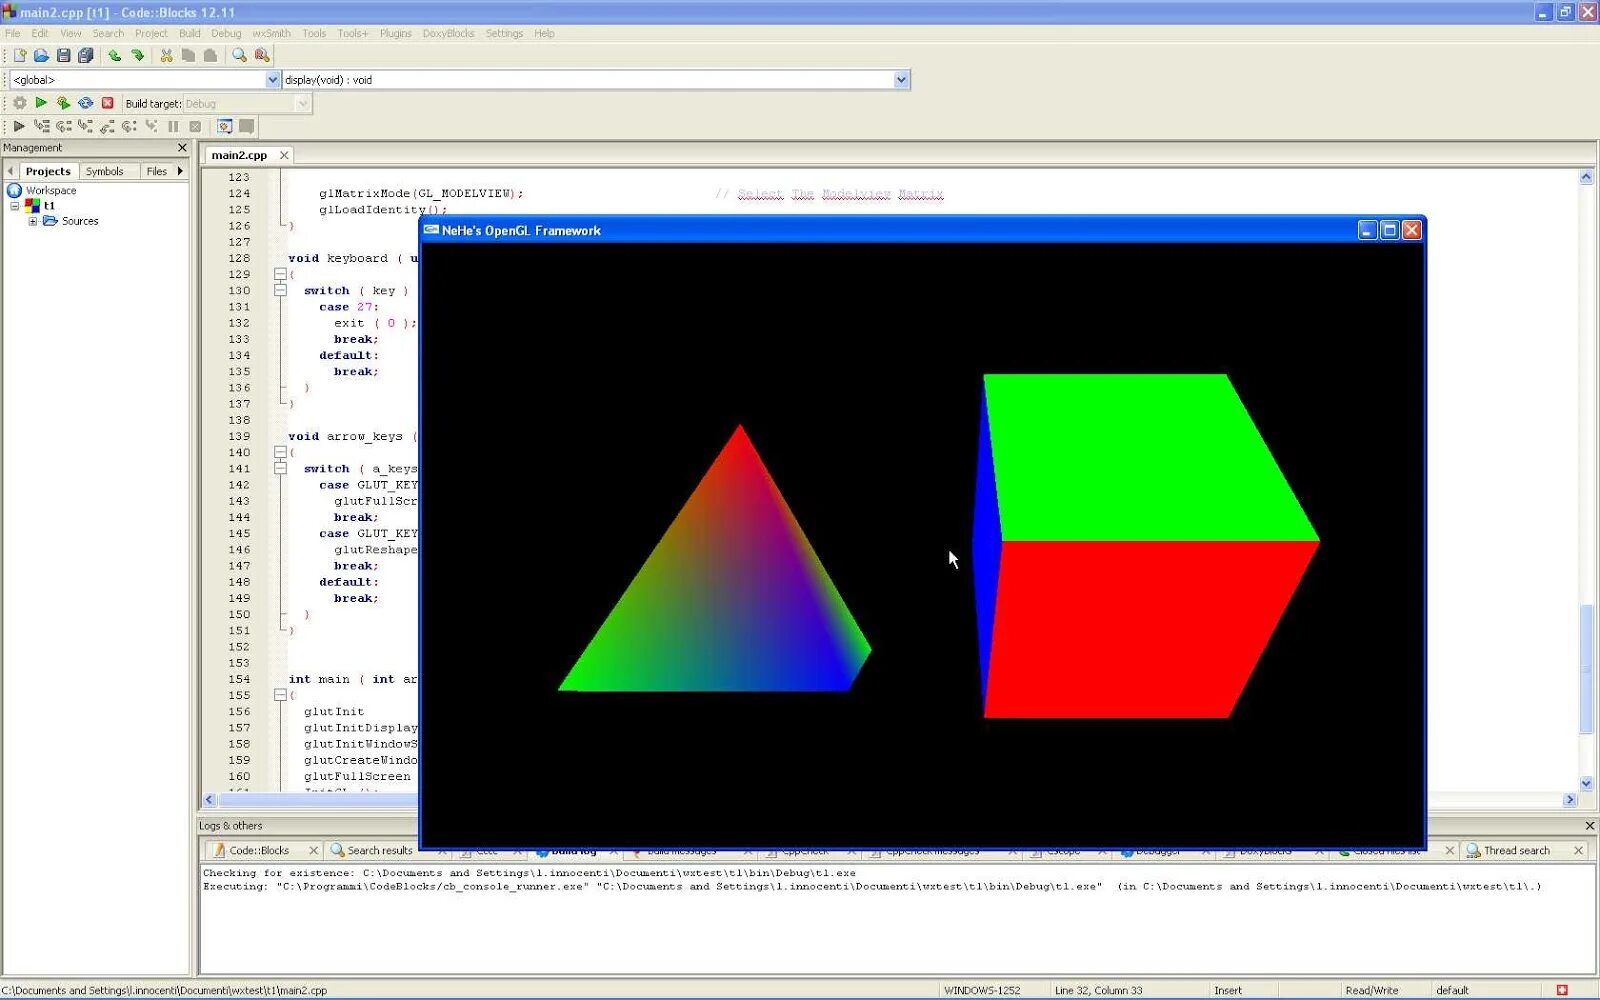This screenshot has height=1000, width=1600.
Task: Select the Run tool in compiler toolbar
Action: [41, 102]
